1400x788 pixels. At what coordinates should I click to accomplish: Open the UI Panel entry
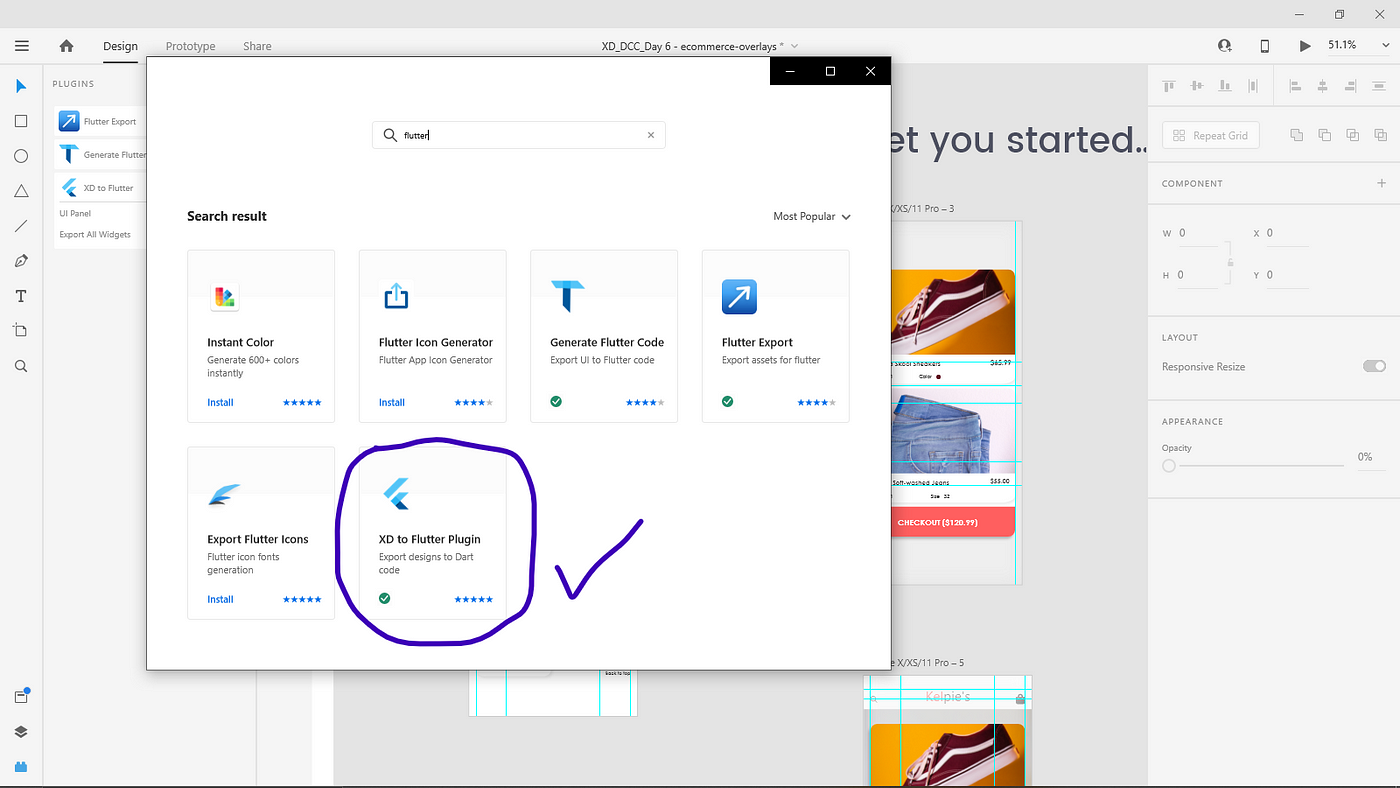pyautogui.click(x=75, y=213)
